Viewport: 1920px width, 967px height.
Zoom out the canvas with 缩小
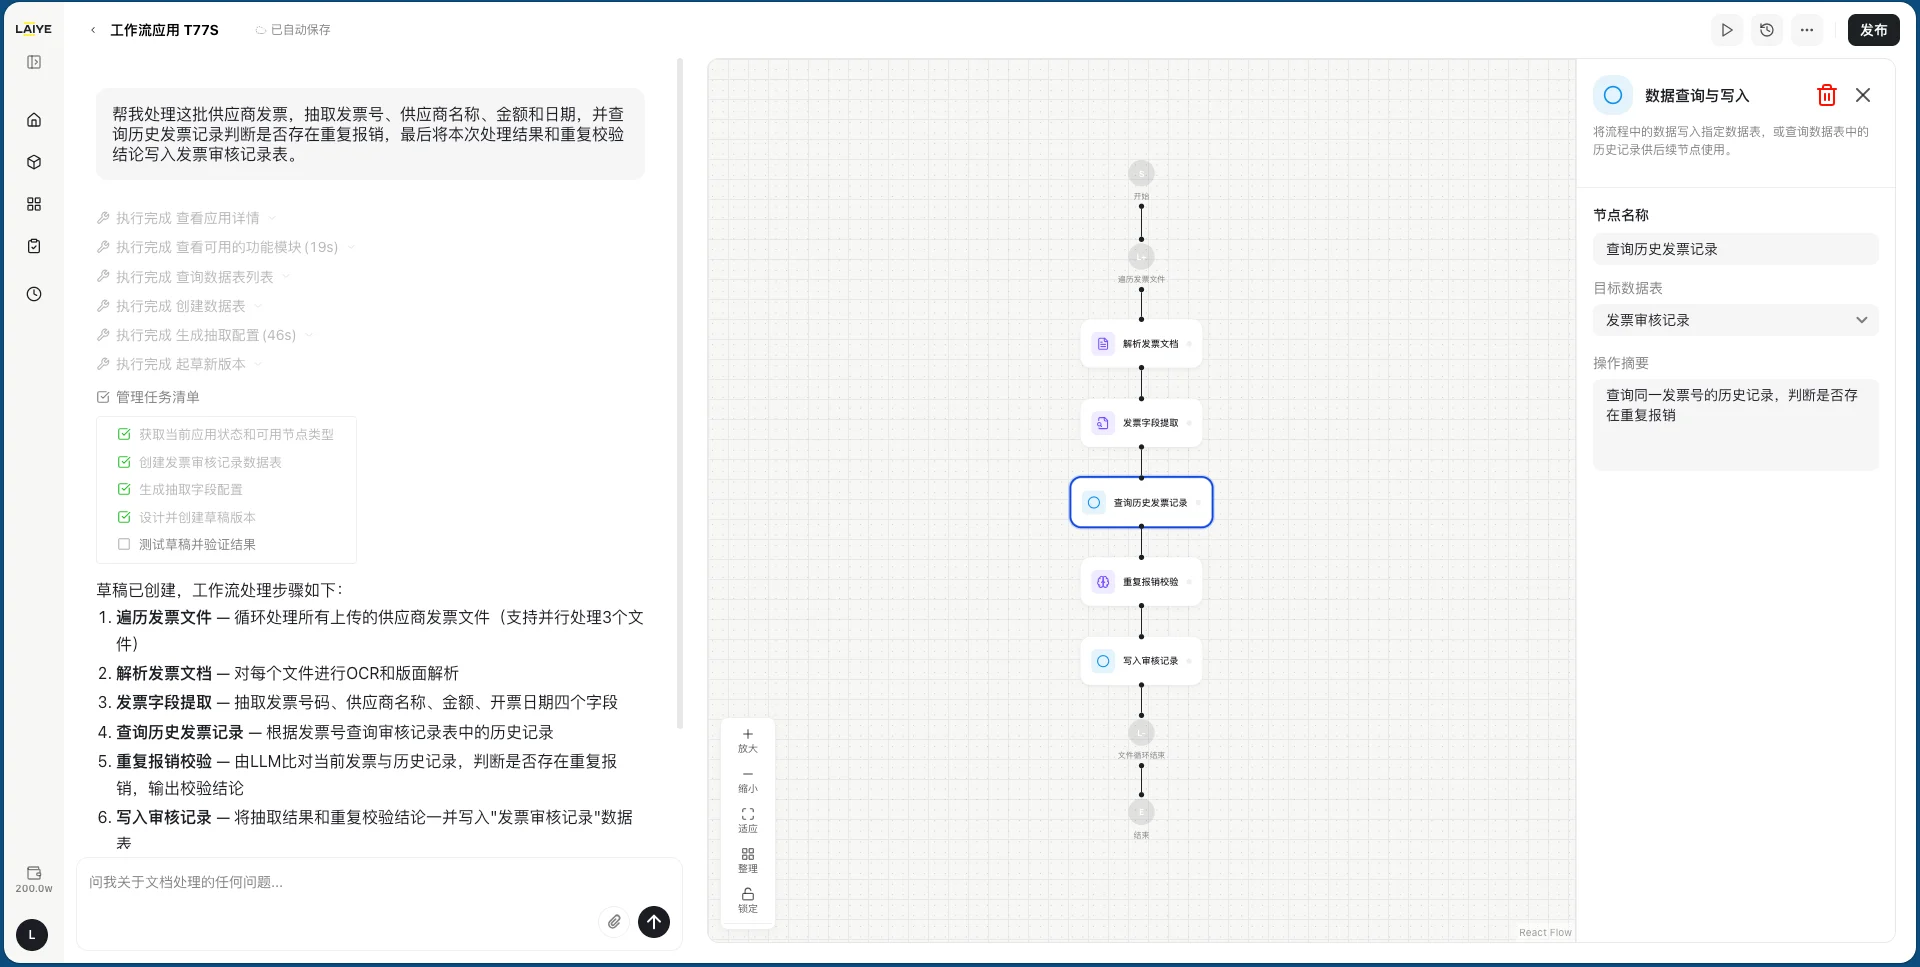748,780
